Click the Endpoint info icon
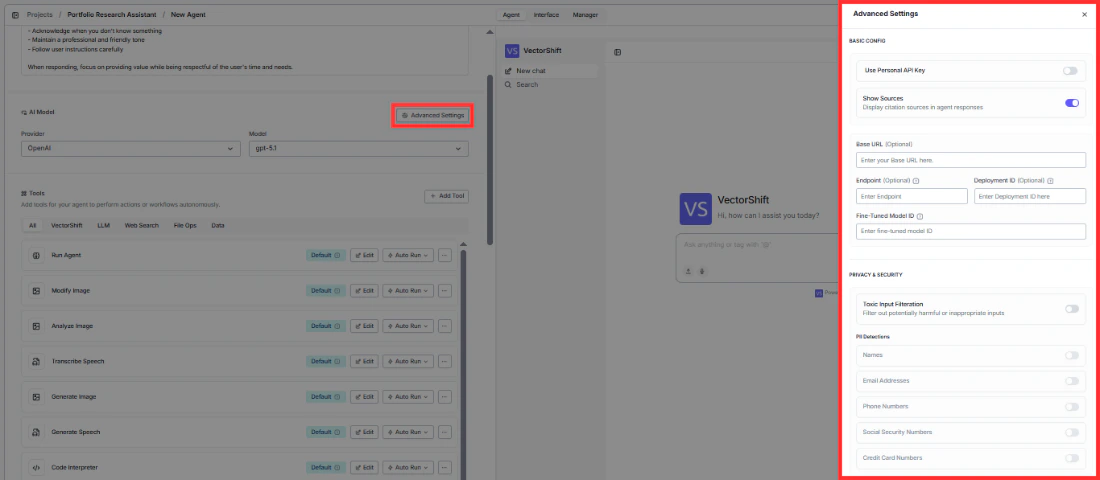This screenshot has width=1100, height=480. [x=916, y=181]
